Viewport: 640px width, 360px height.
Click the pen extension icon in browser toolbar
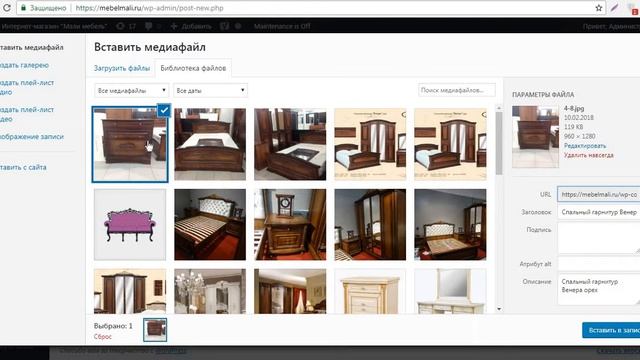[x=614, y=8]
